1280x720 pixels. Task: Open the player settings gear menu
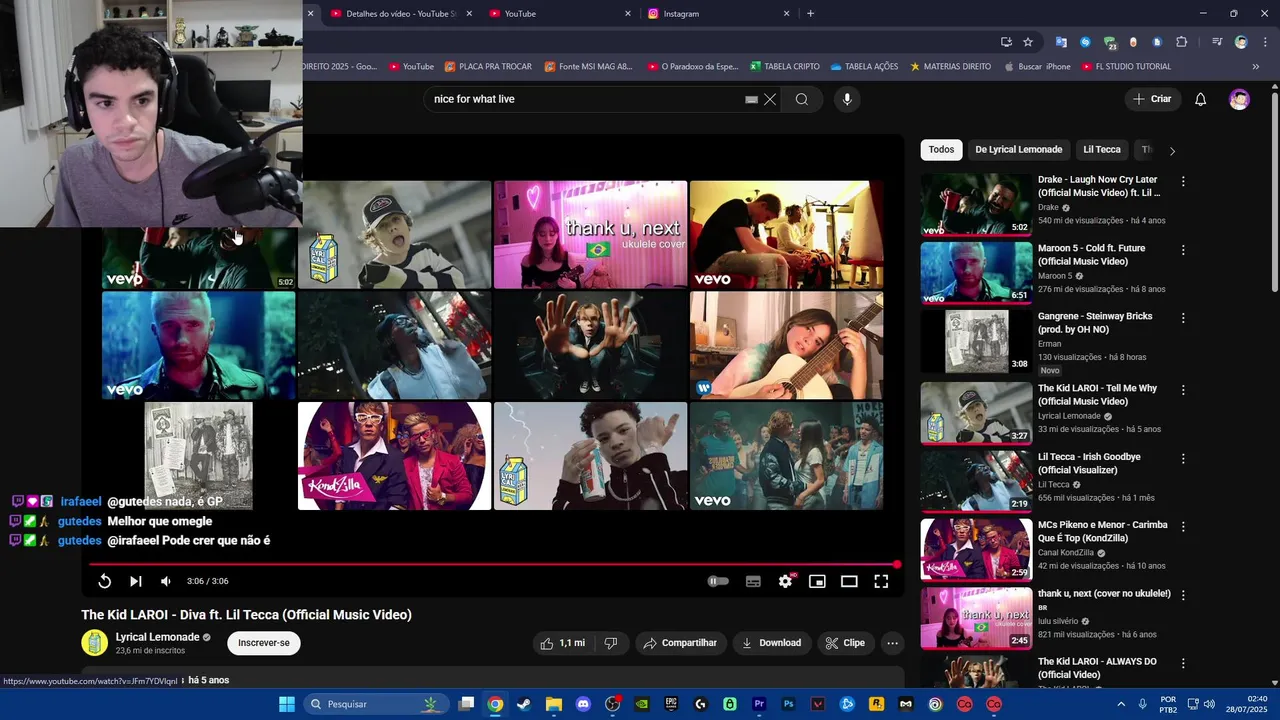(785, 581)
